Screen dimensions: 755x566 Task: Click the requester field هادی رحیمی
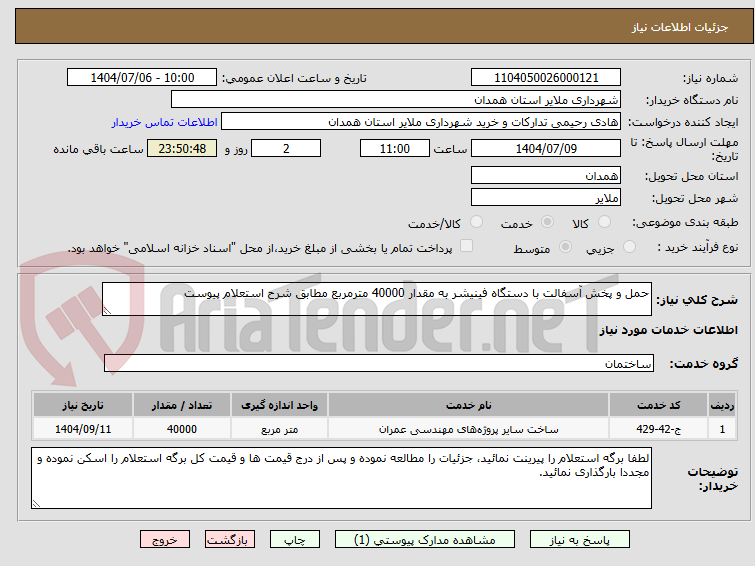[x=421, y=122]
